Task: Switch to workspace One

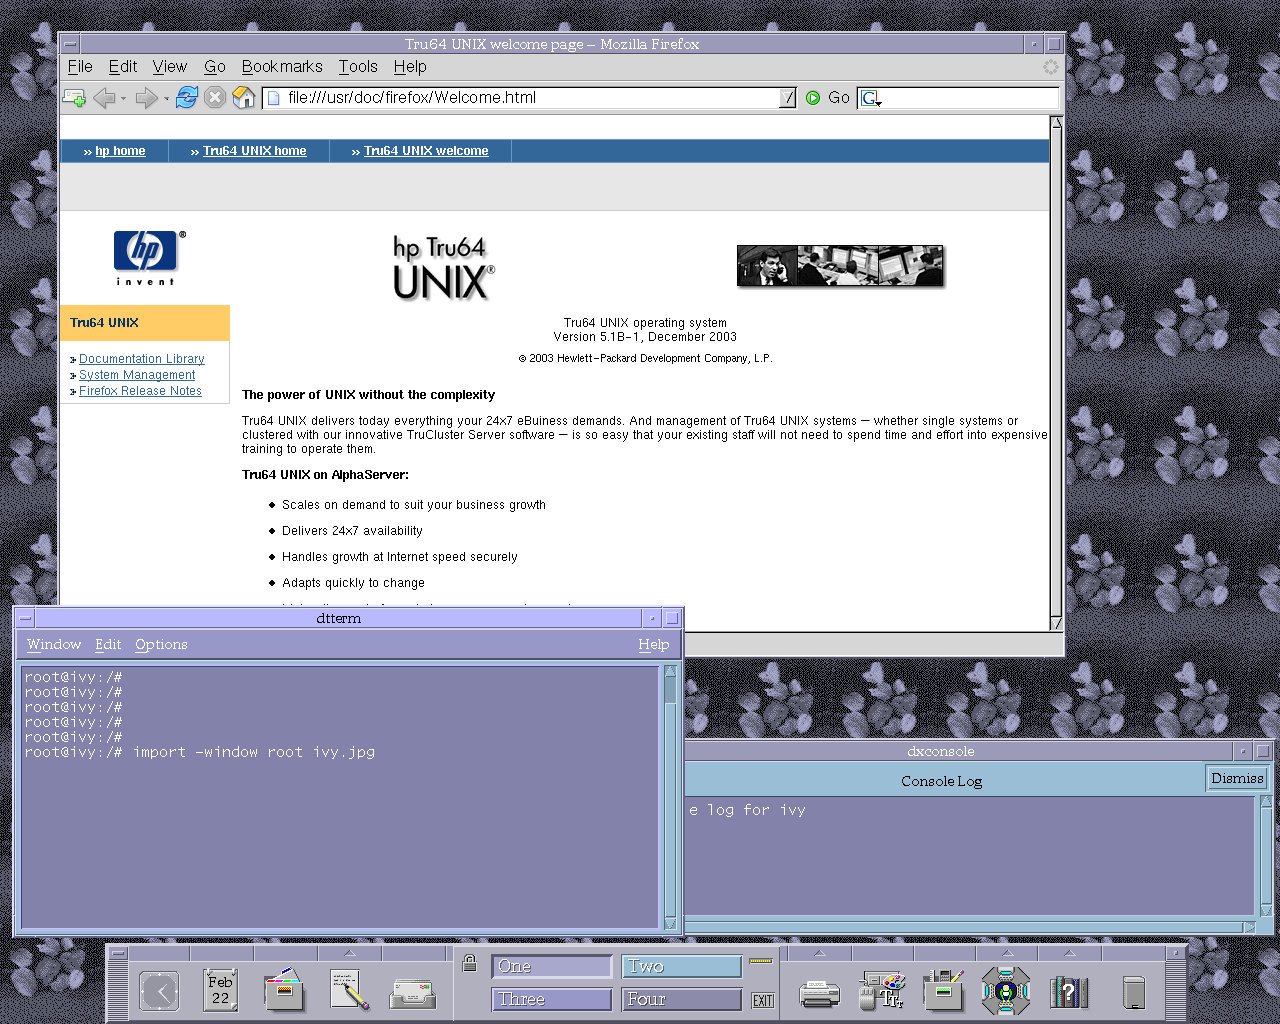Action: tap(551, 966)
